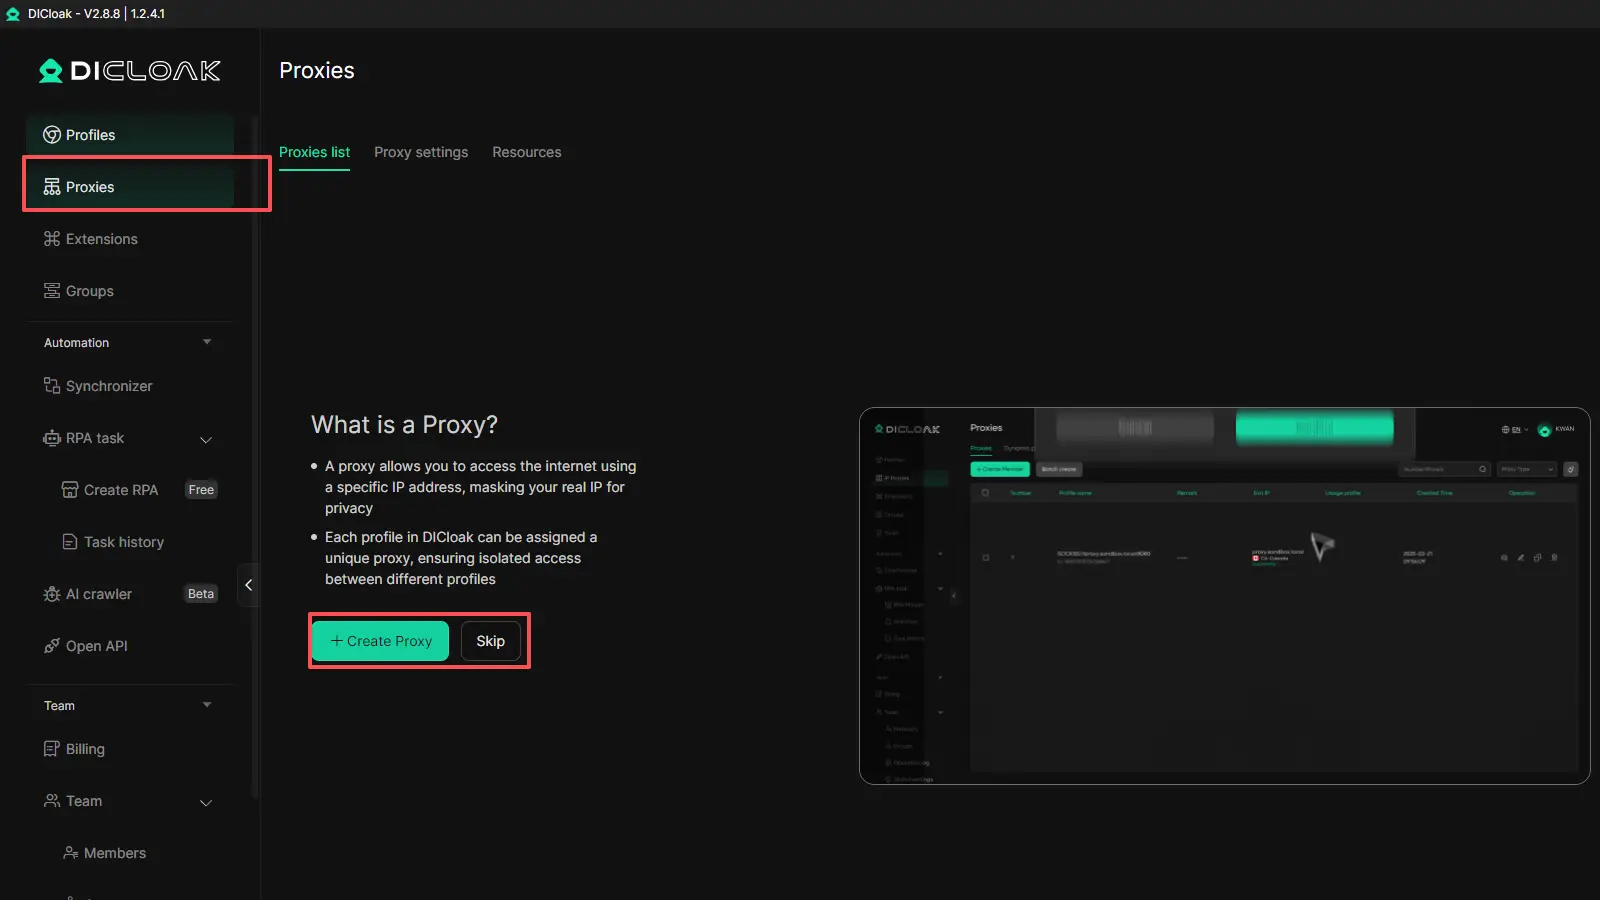Open the Resources tab
The width and height of the screenshot is (1600, 900).
526,152
